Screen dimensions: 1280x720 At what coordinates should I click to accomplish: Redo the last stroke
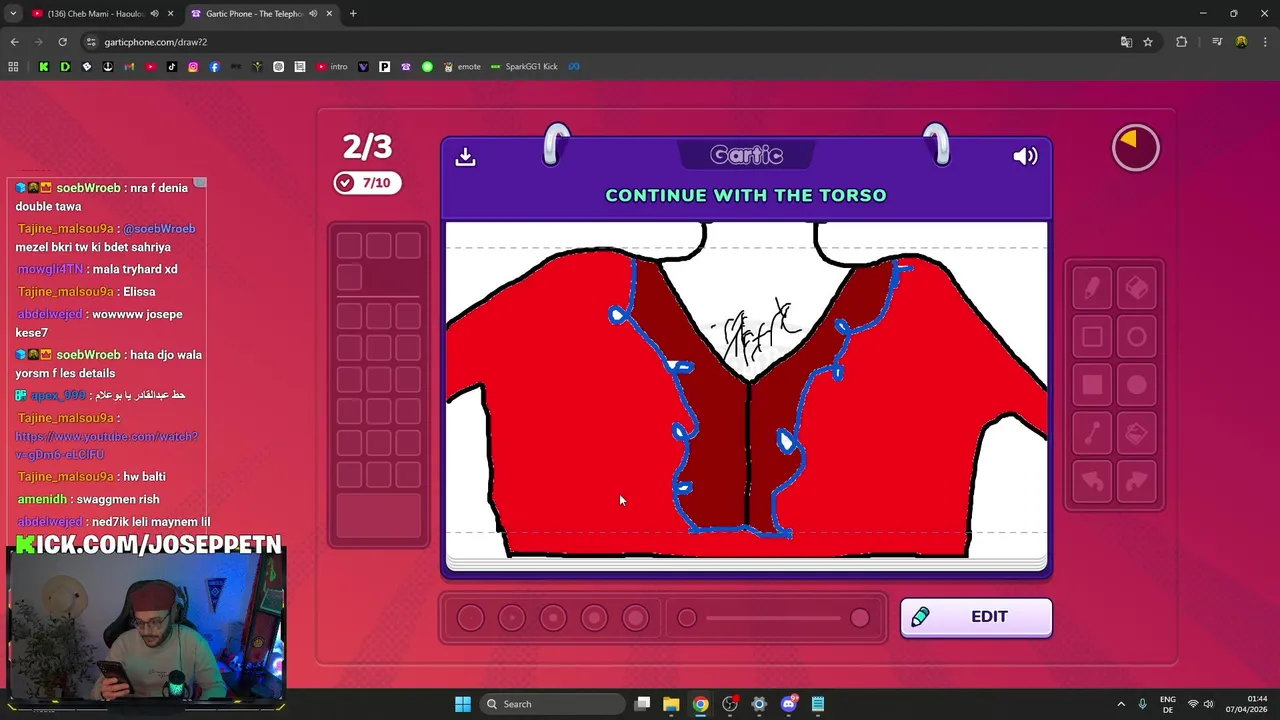tap(1137, 482)
